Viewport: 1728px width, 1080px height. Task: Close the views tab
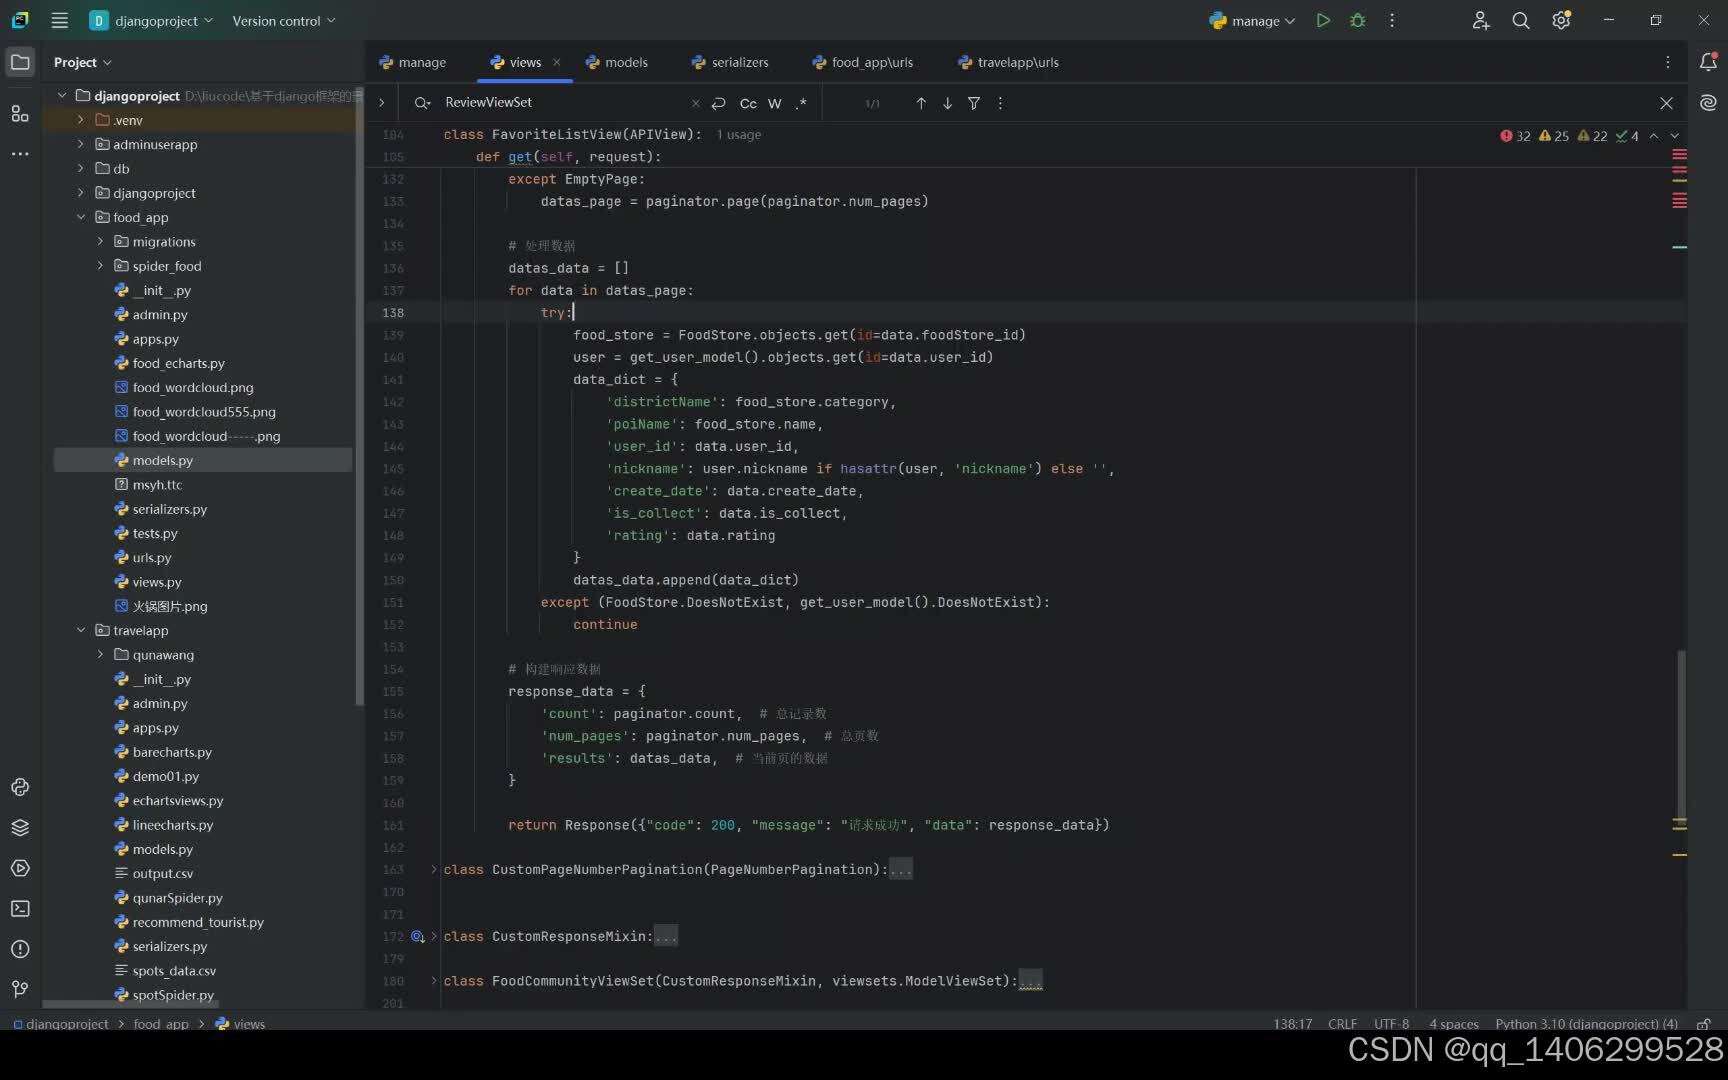pyautogui.click(x=556, y=62)
